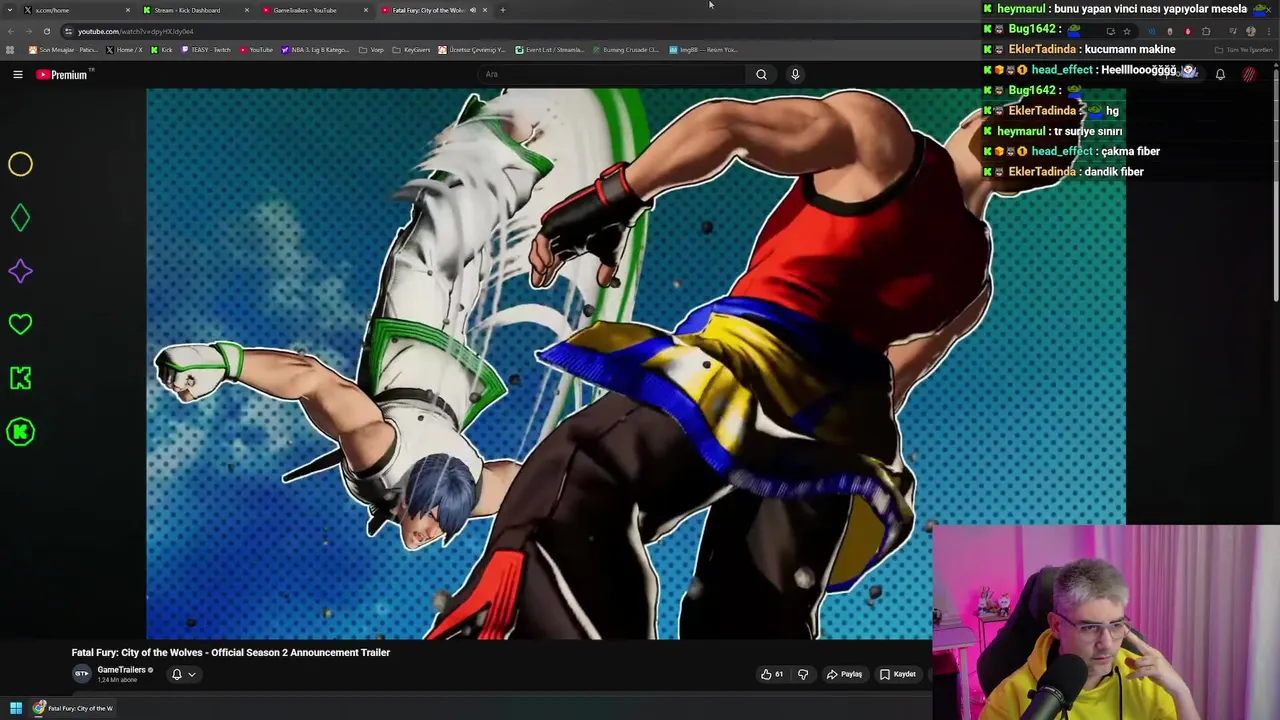Viewport: 1280px width, 720px height.
Task: Click the browser address bar URL
Action: (136, 31)
